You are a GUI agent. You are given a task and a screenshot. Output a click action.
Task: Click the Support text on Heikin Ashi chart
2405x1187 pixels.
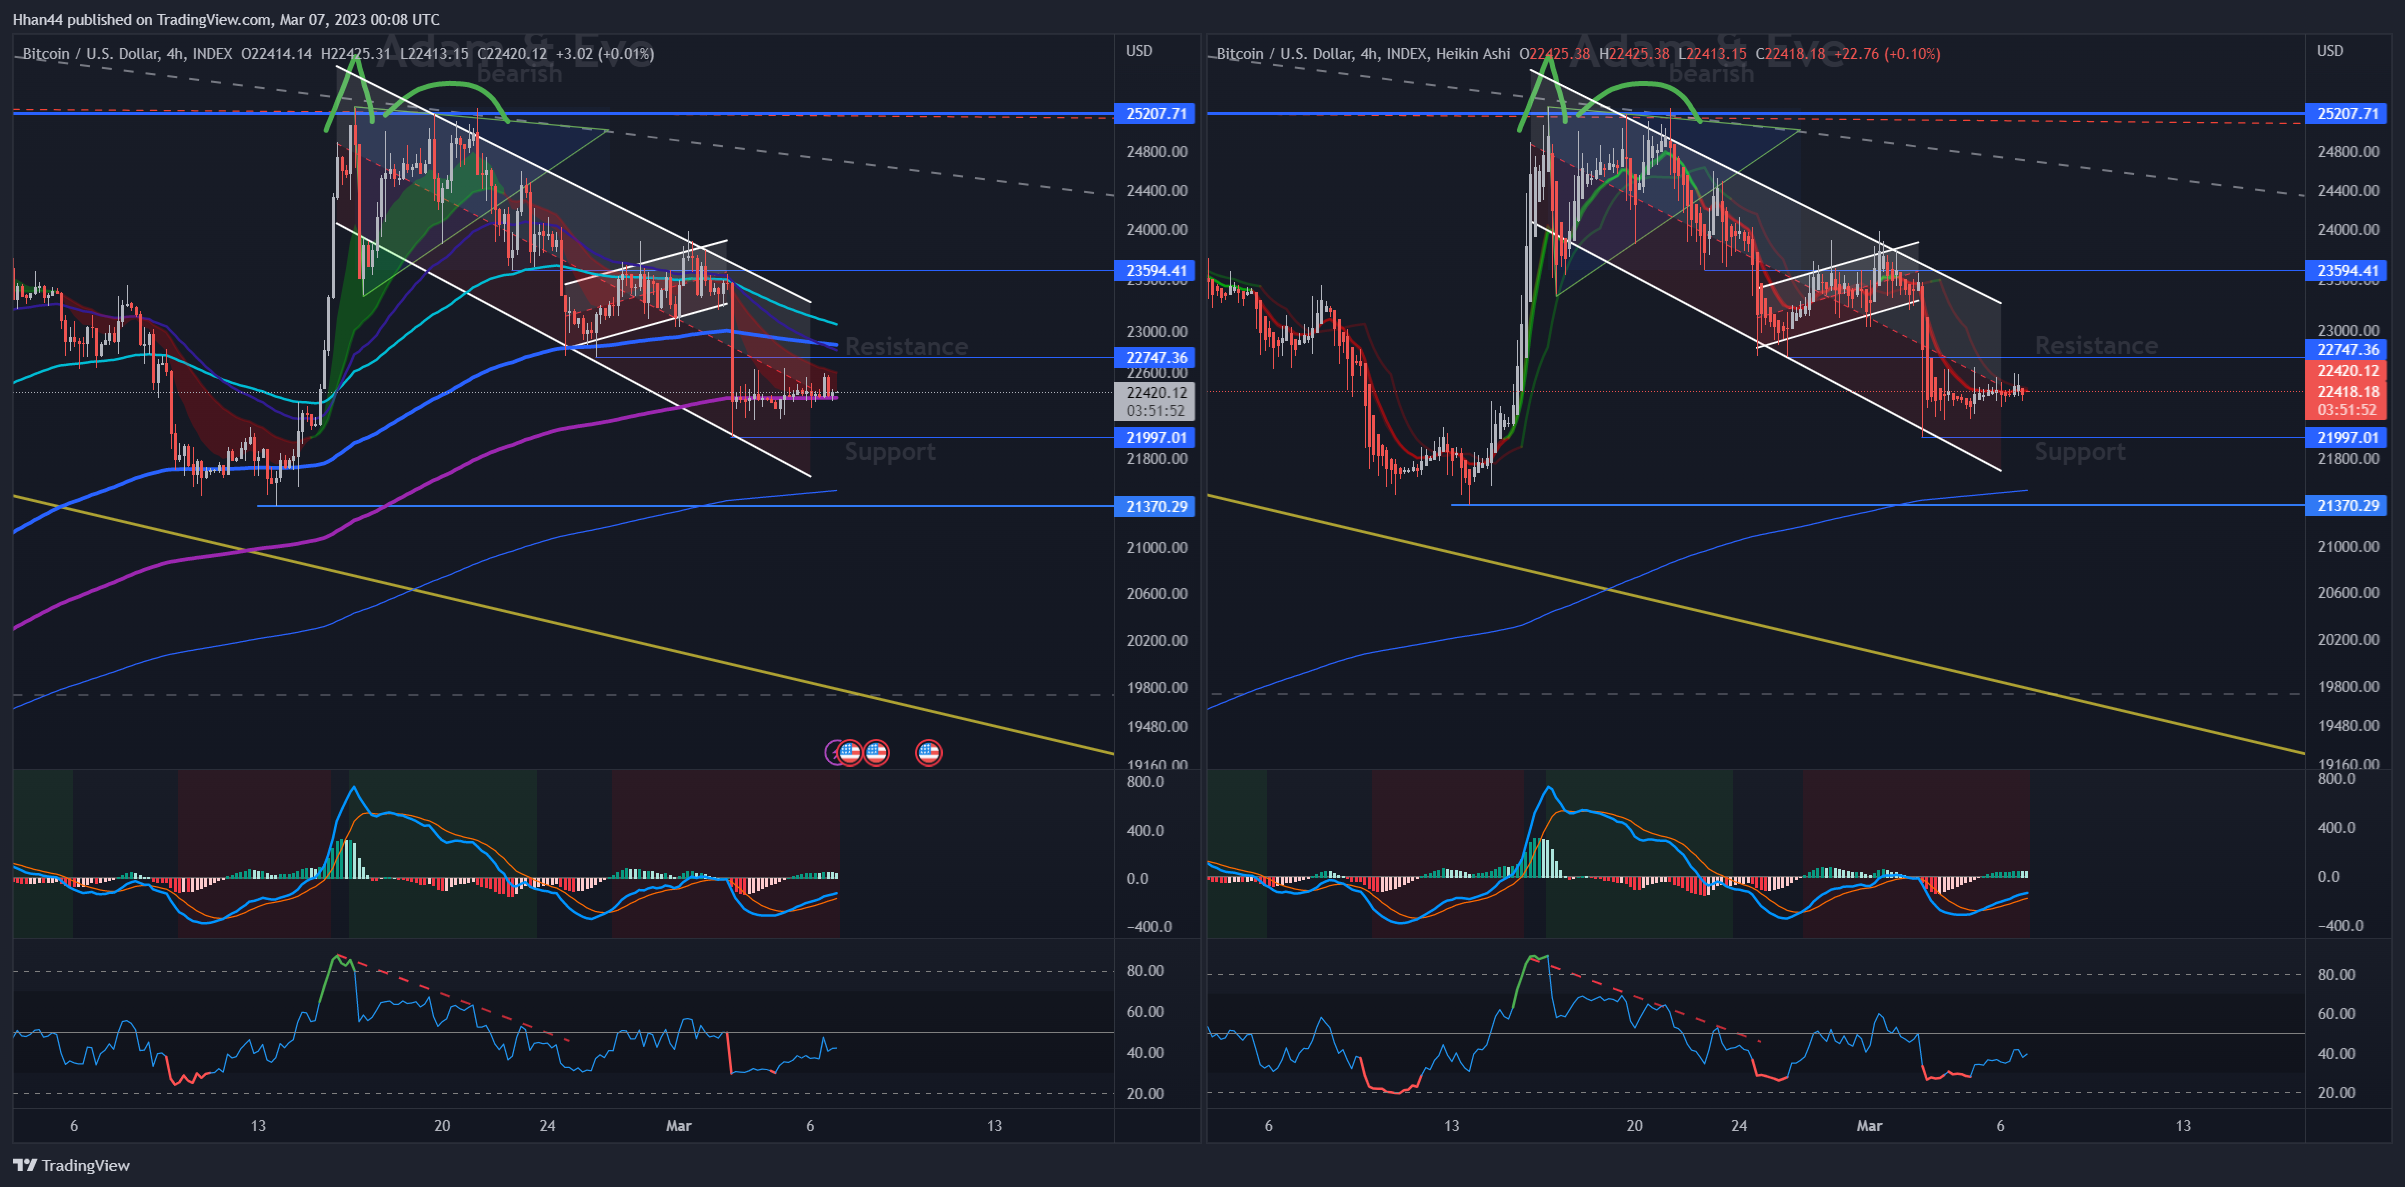2080,452
